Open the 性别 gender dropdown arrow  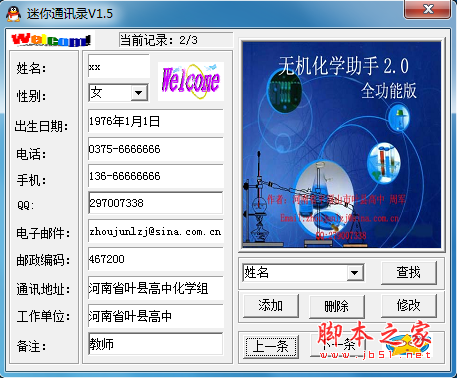click(139, 92)
